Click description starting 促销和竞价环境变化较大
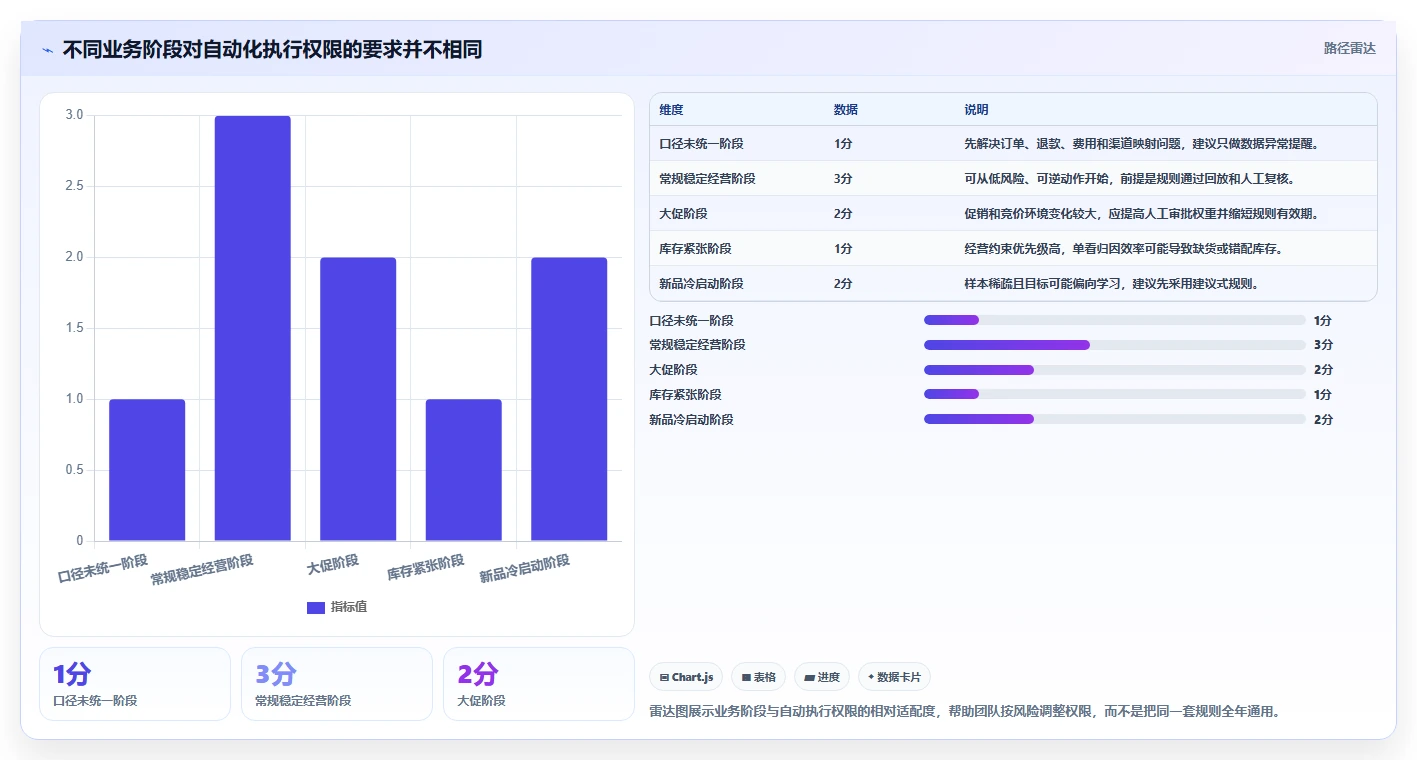This screenshot has height=760, width=1417. tap(1142, 214)
